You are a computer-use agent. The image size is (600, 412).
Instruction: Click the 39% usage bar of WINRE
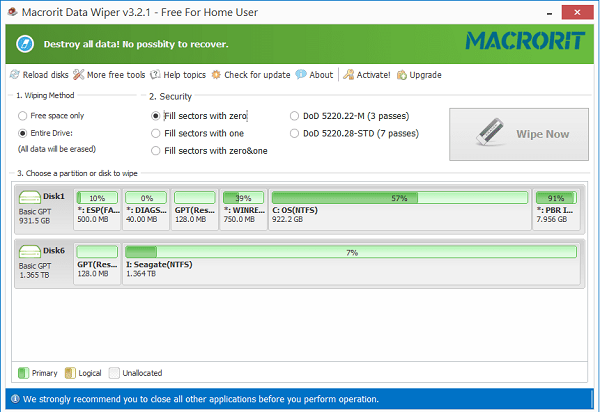click(x=243, y=198)
